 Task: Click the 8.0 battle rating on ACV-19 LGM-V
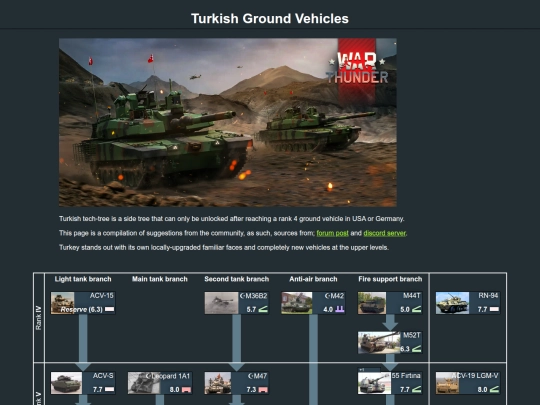point(482,390)
